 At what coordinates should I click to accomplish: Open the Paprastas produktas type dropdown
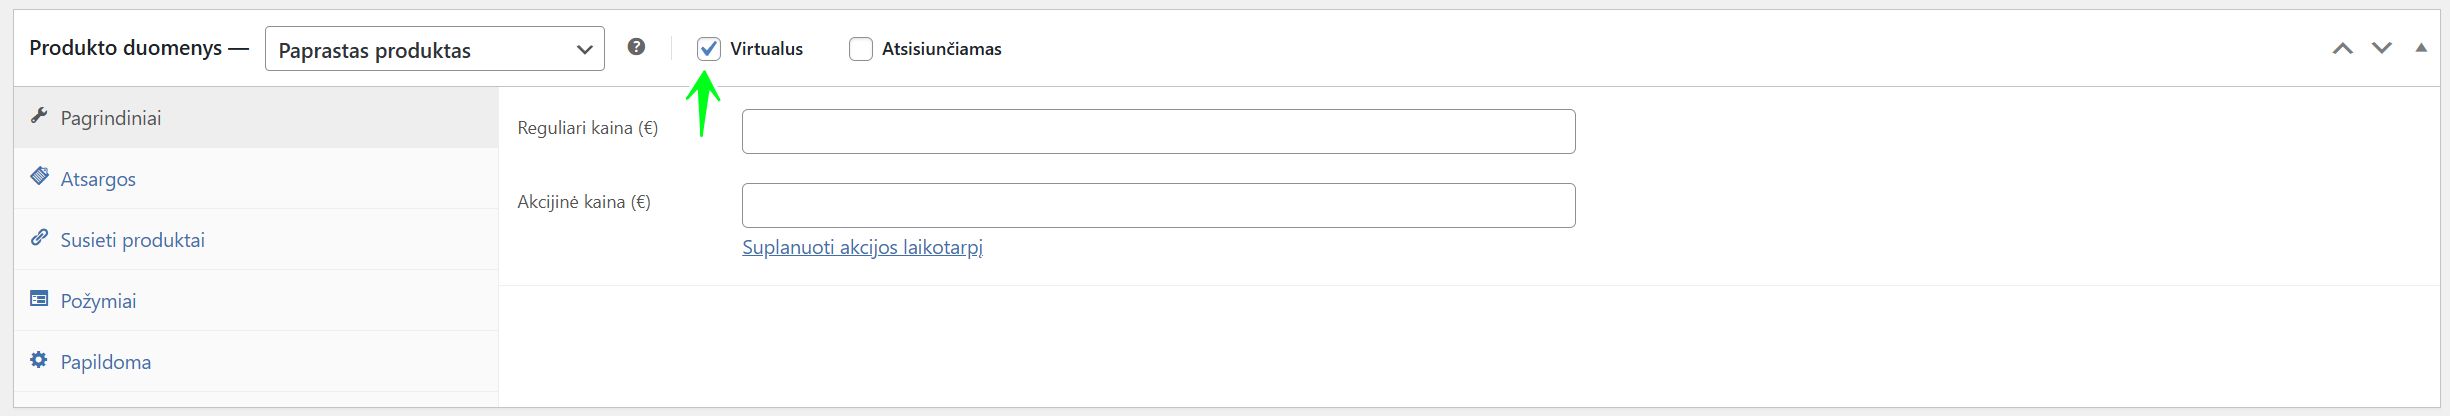[434, 49]
